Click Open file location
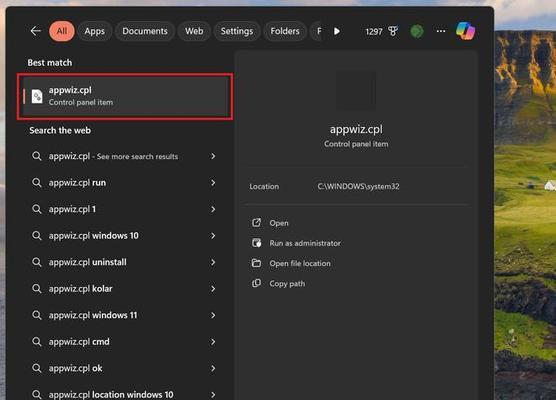 [x=300, y=263]
